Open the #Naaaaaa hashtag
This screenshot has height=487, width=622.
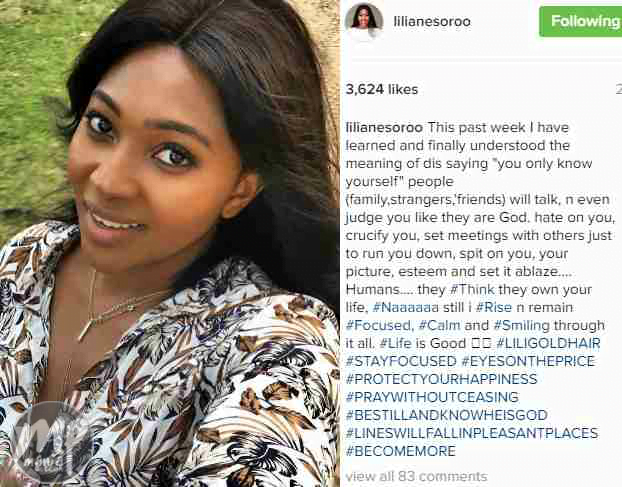coord(406,308)
